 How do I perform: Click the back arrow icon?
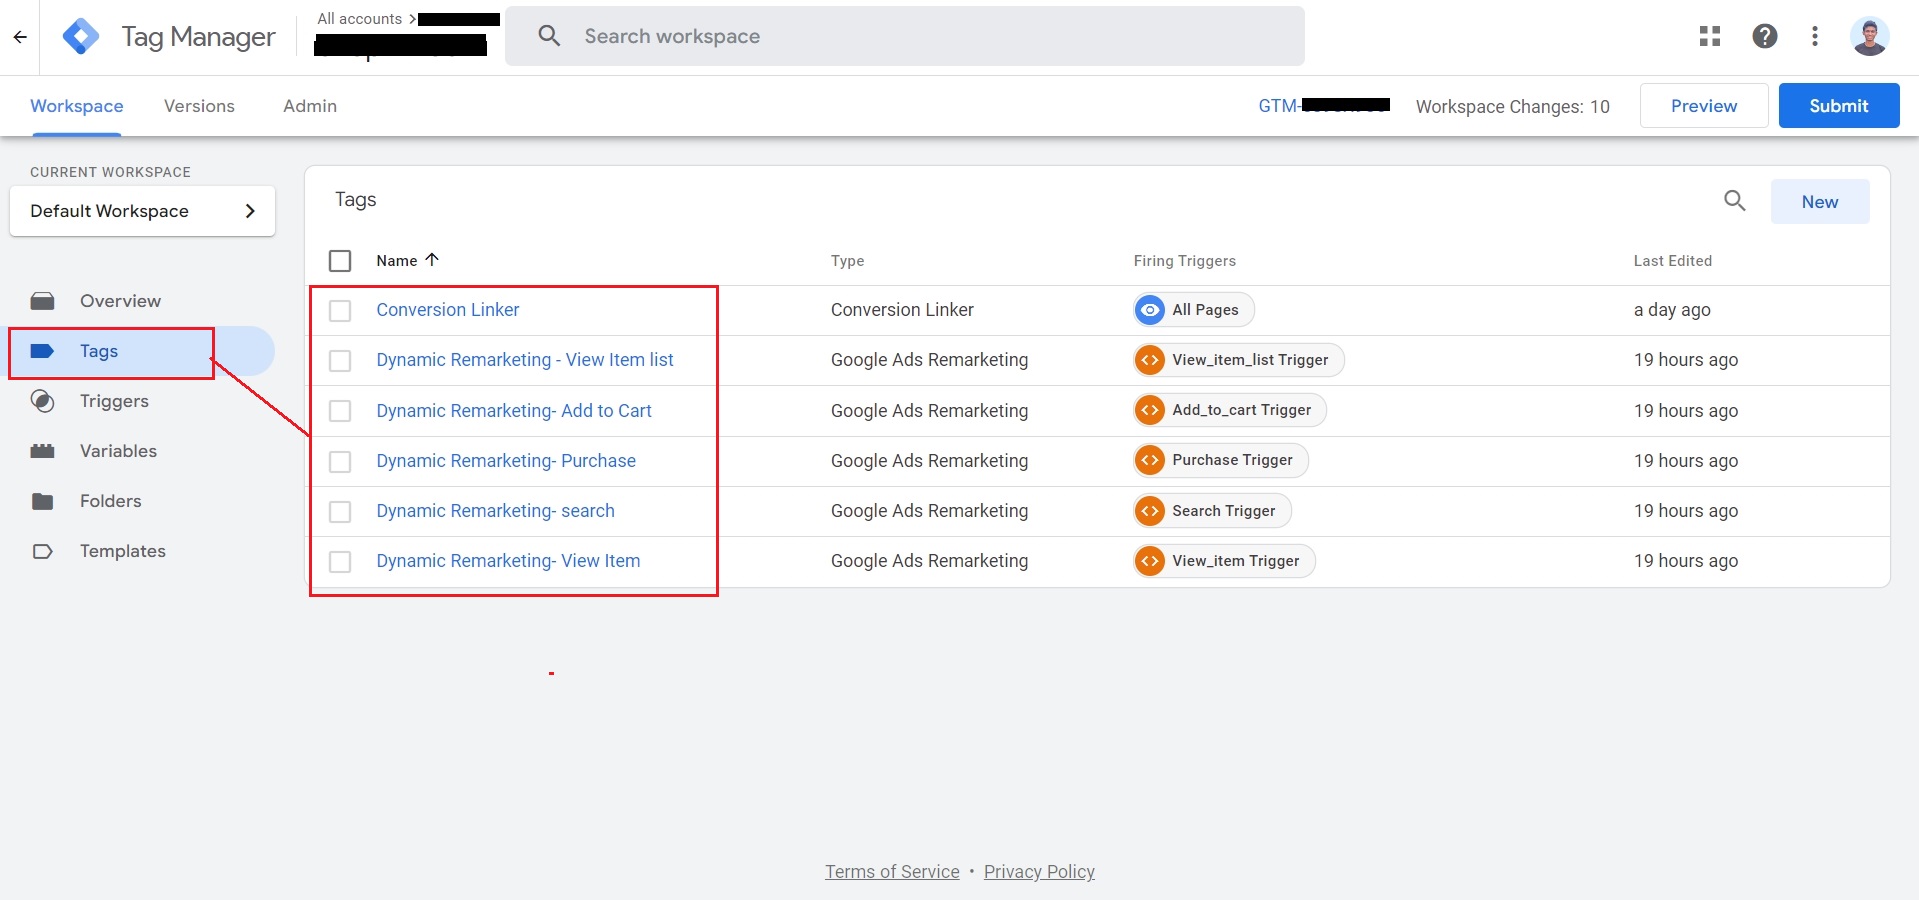20,37
